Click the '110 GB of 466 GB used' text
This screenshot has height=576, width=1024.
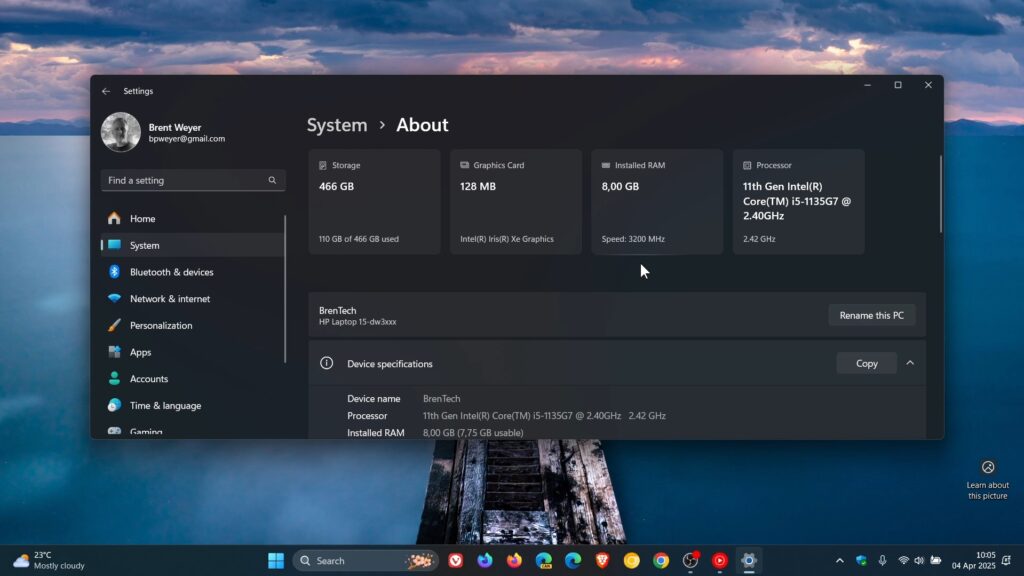[359, 239]
